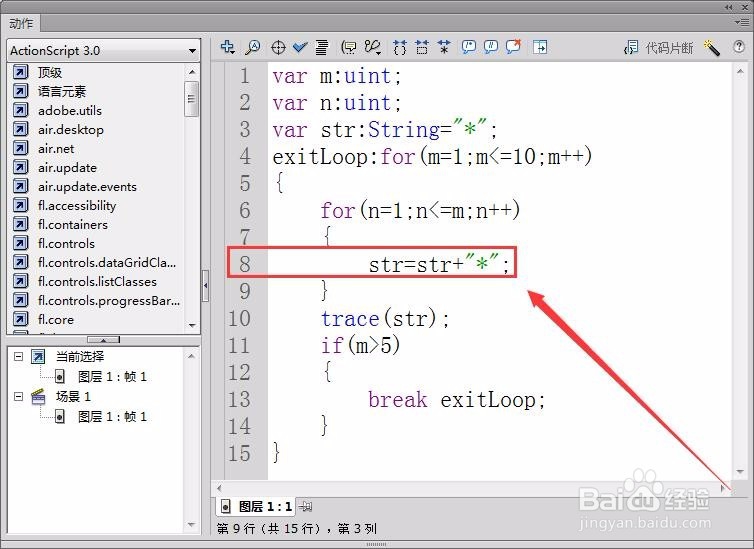Viewport: 754px width, 549px height.
Task: Open the fl.core package
Action: click(x=56, y=320)
